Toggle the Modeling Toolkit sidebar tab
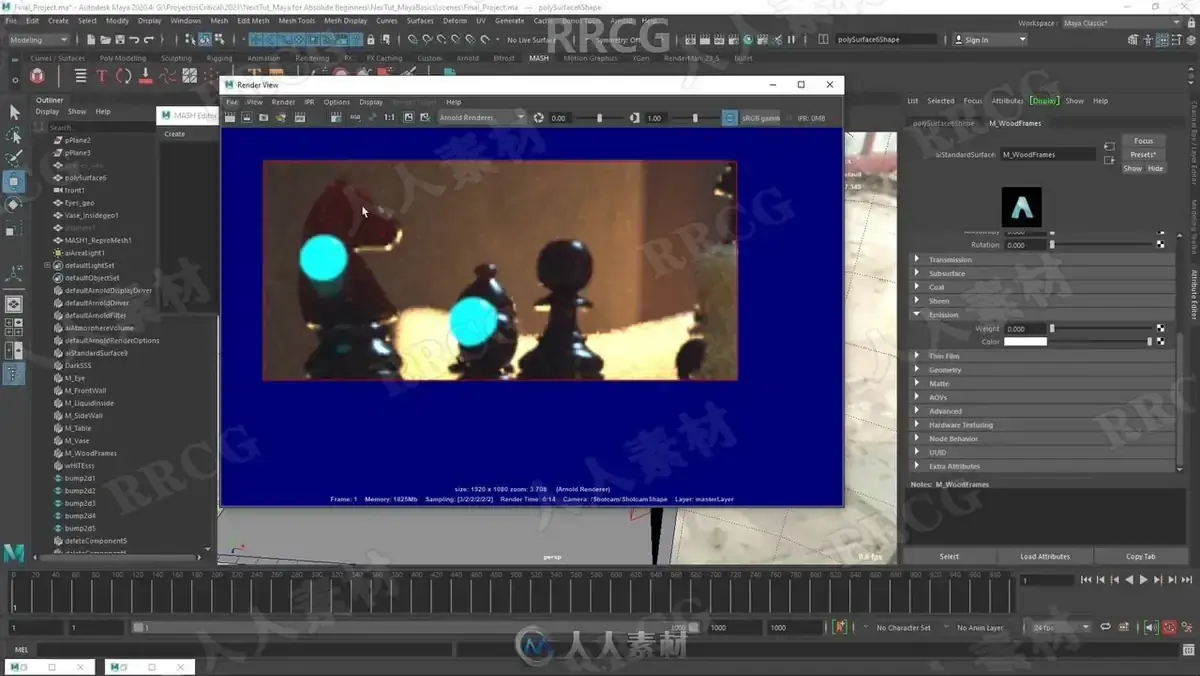Viewport: 1200px width, 676px height. point(1193,226)
